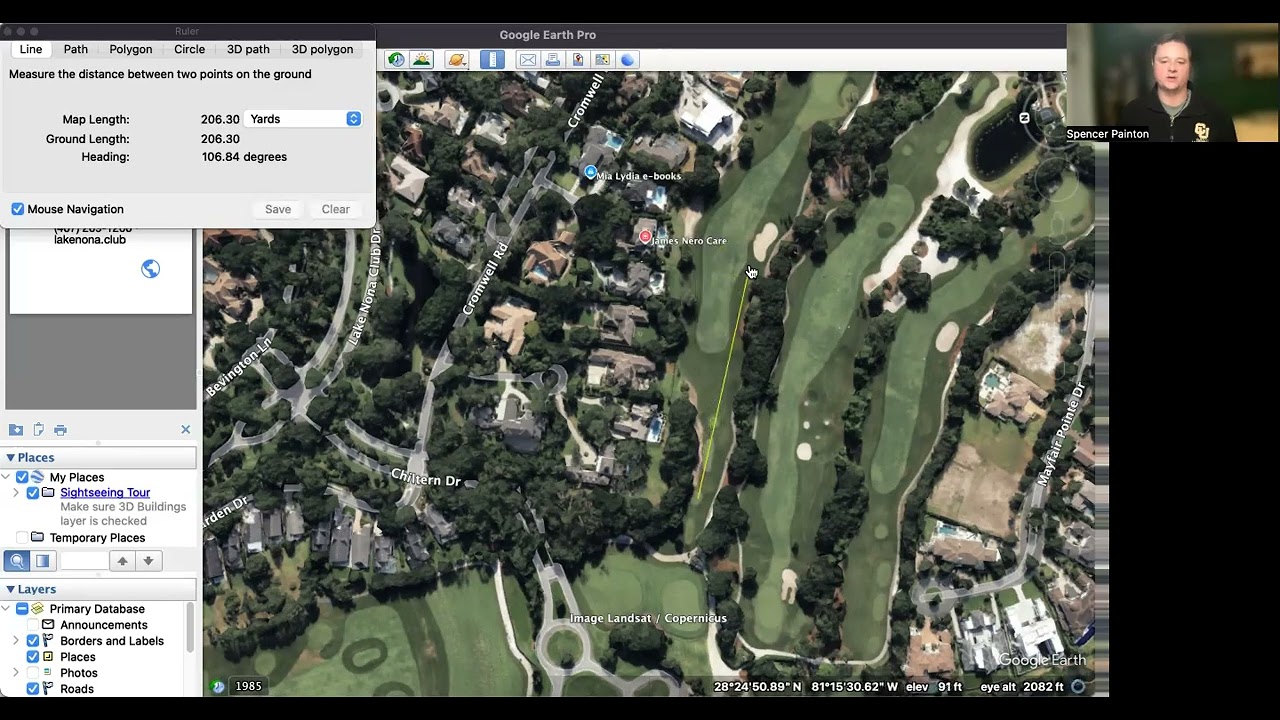This screenshot has height=720, width=1280.
Task: Click the Sightseeing Tour folder icon
Action: [48, 493]
